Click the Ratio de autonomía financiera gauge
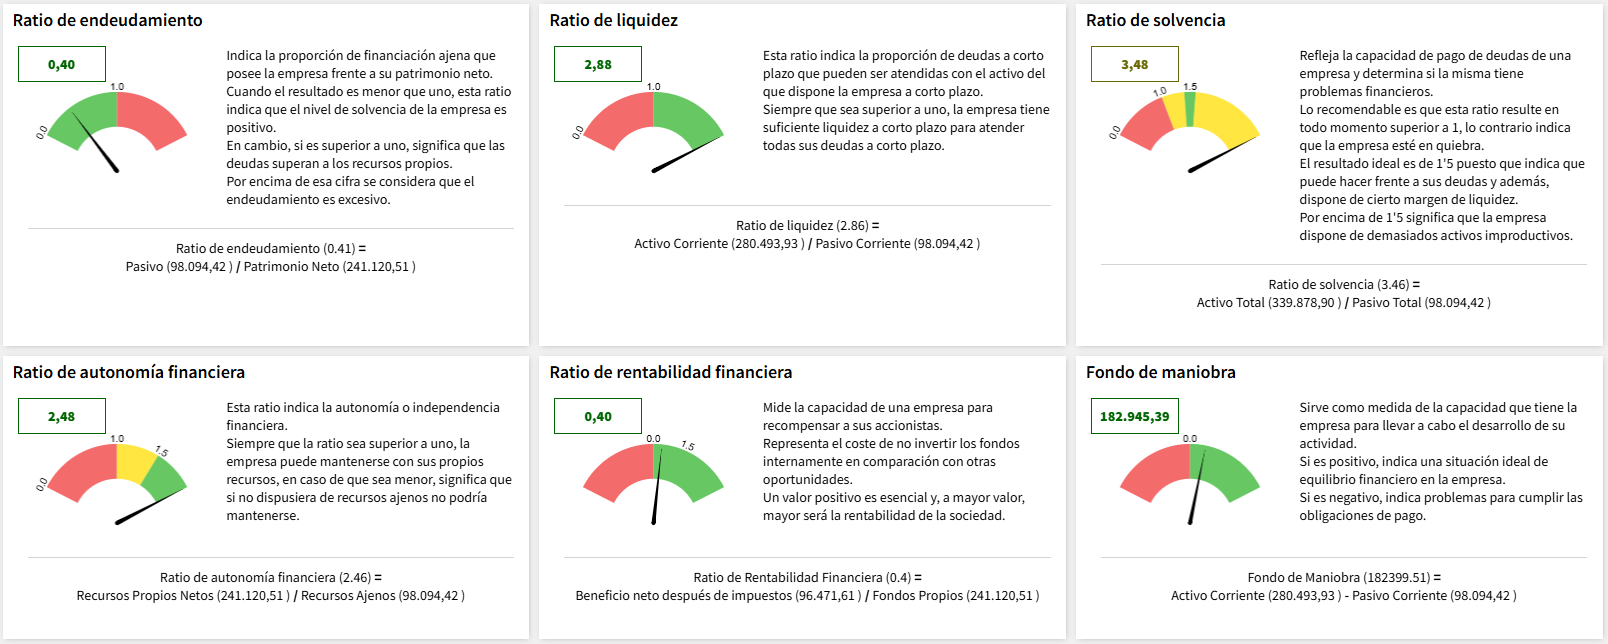 [x=117, y=476]
